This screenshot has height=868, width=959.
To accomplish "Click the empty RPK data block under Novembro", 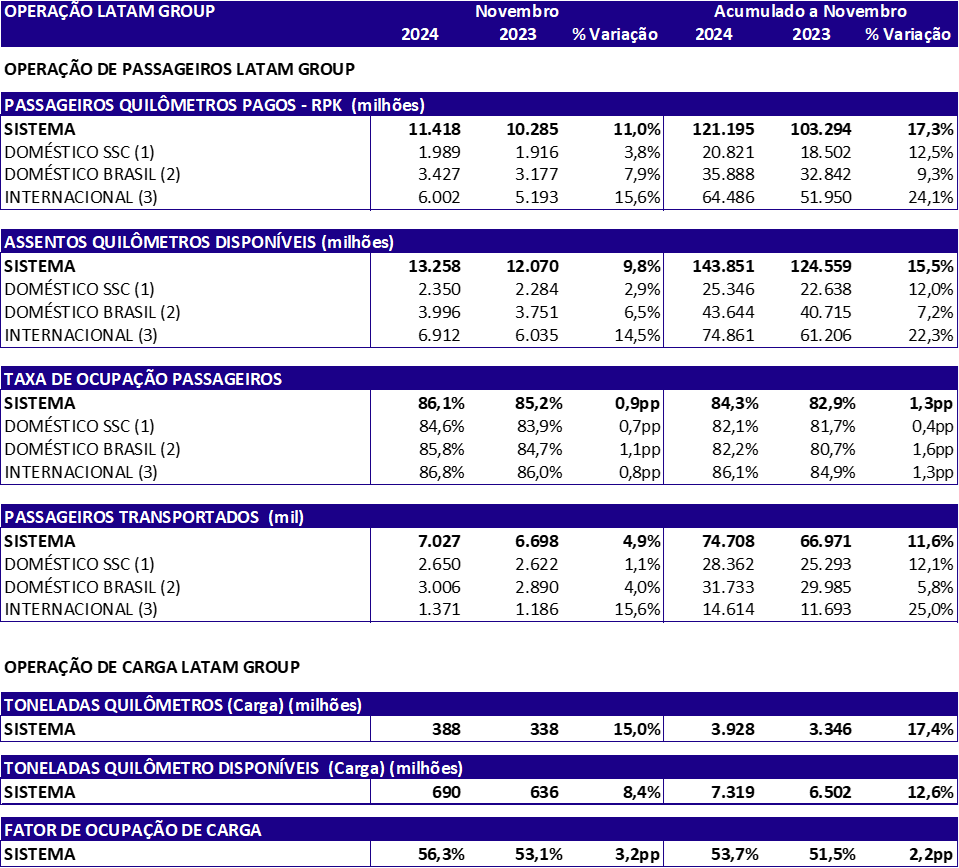I will point(517,163).
